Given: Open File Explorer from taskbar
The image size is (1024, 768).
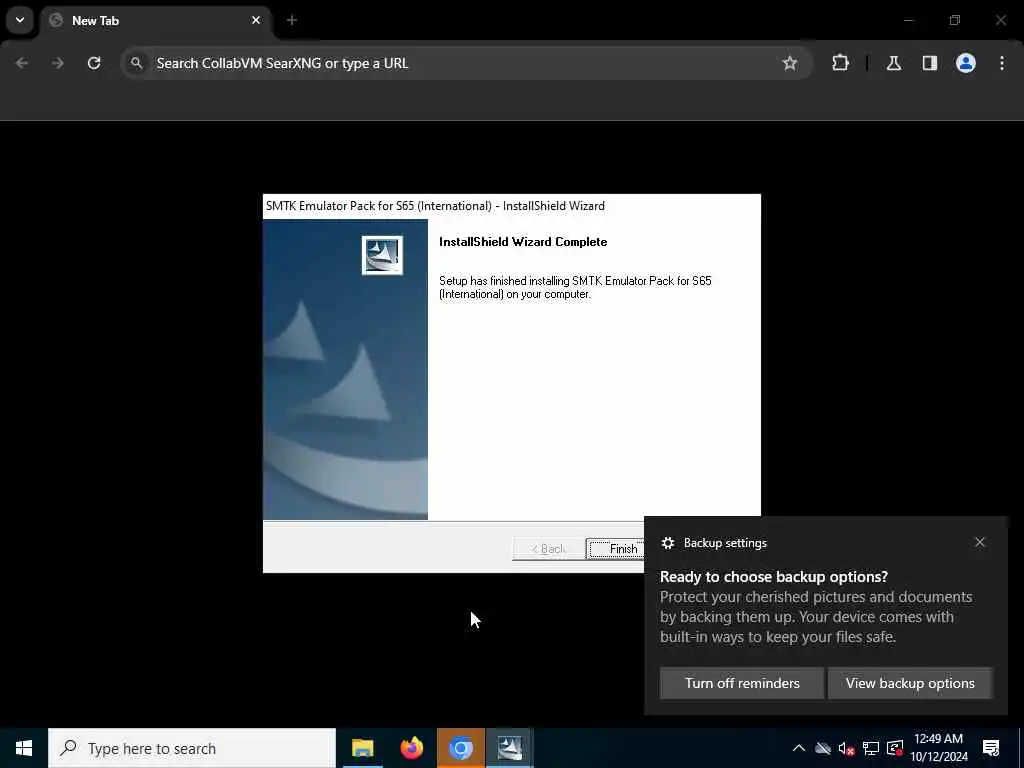Looking at the screenshot, I should point(362,748).
